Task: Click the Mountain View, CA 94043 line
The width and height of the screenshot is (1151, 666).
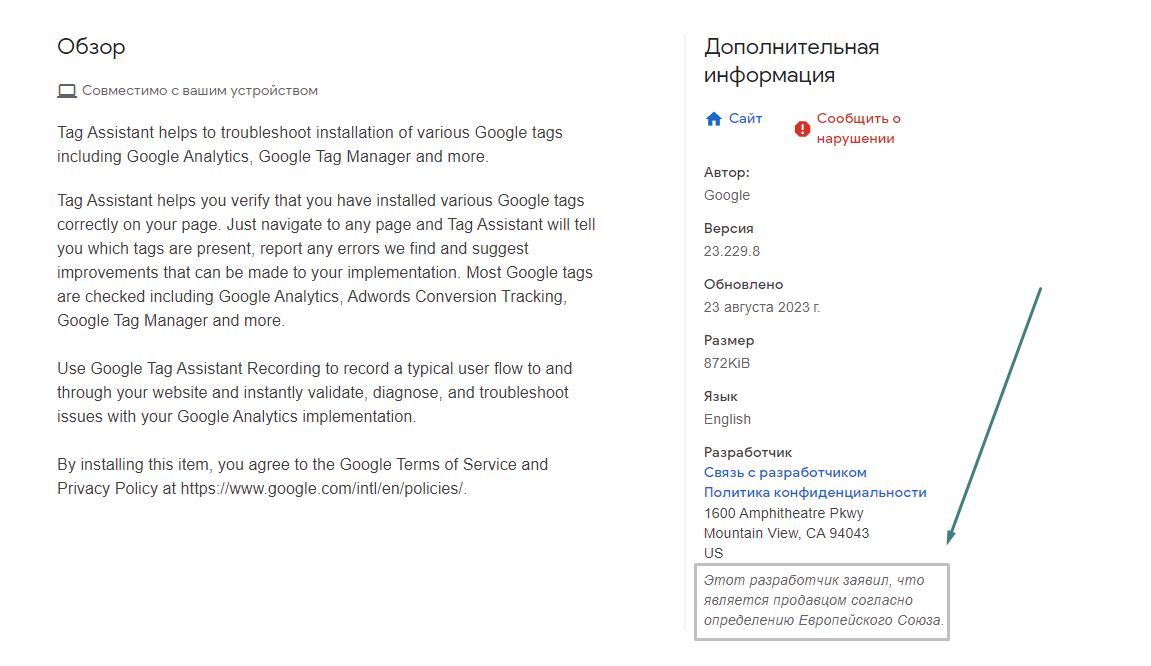Action: [786, 533]
